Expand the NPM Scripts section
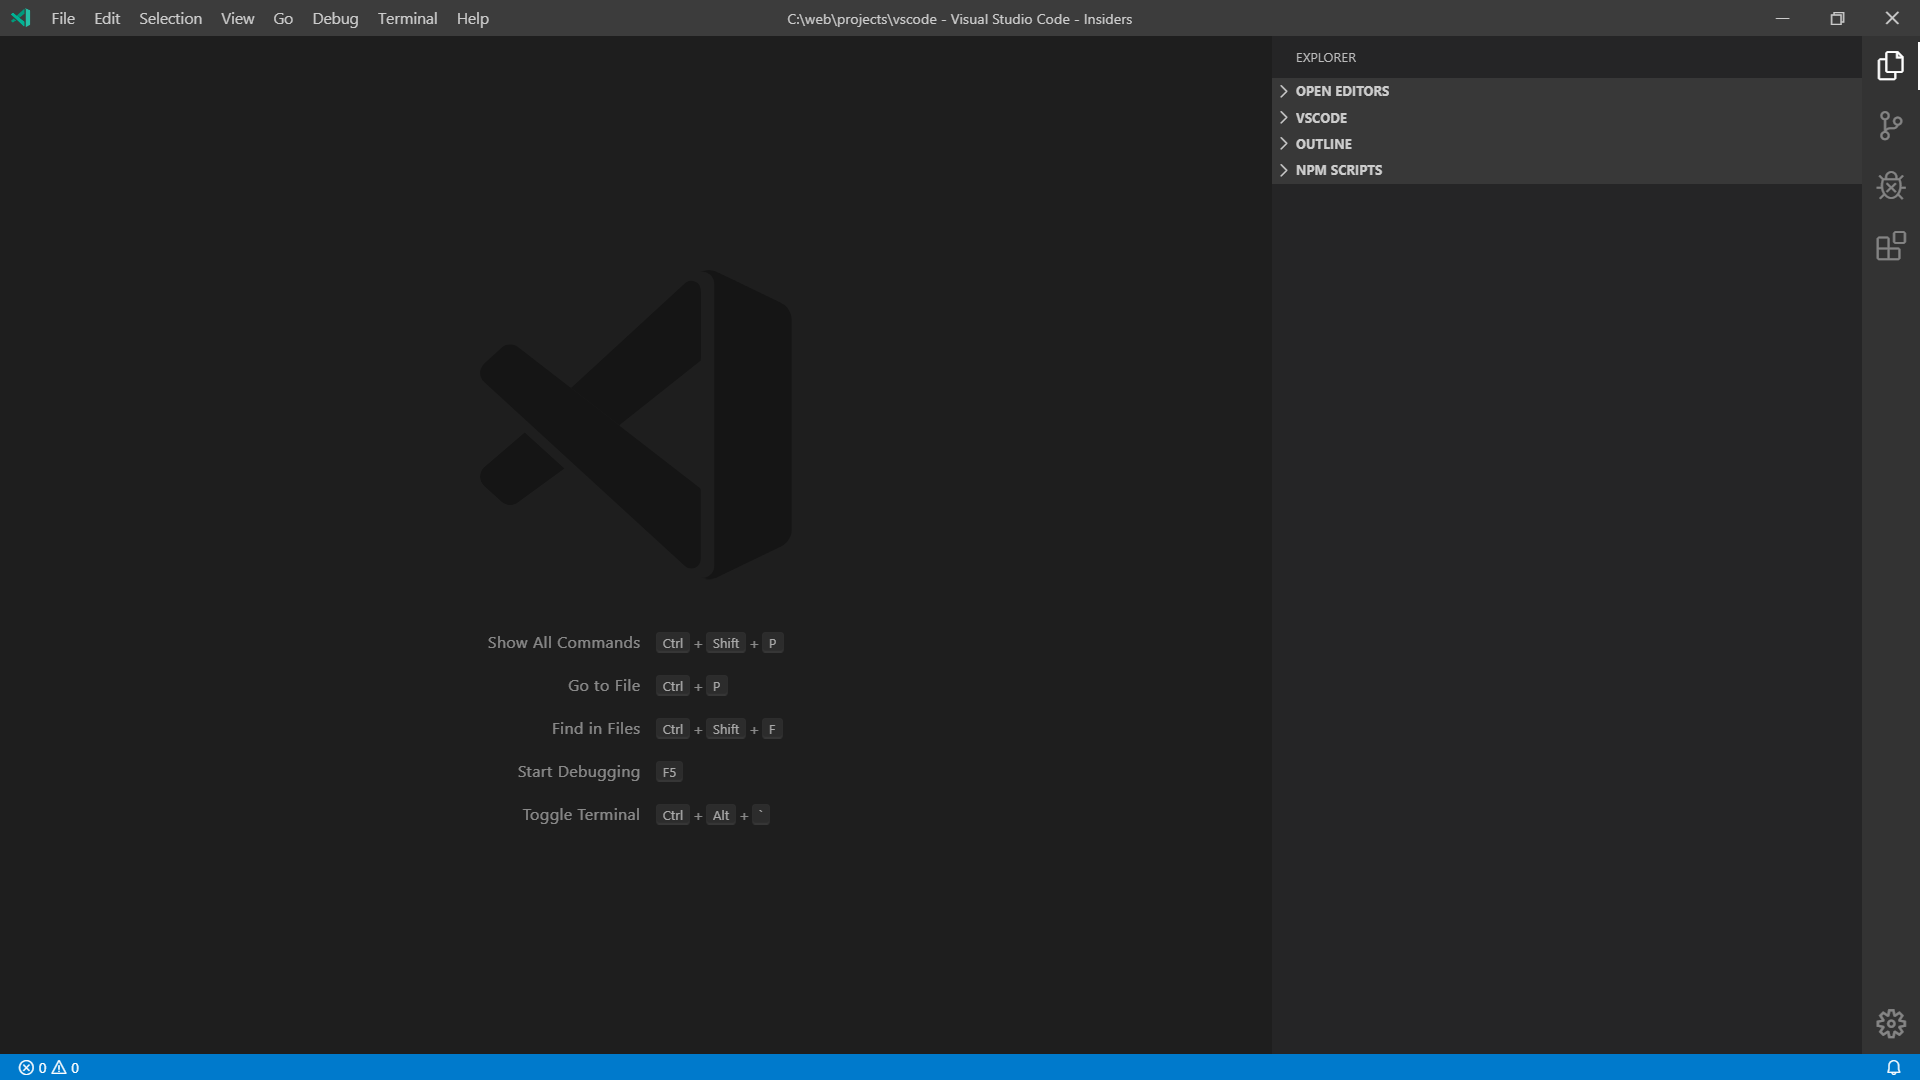This screenshot has width=1920, height=1080. pos(1338,170)
